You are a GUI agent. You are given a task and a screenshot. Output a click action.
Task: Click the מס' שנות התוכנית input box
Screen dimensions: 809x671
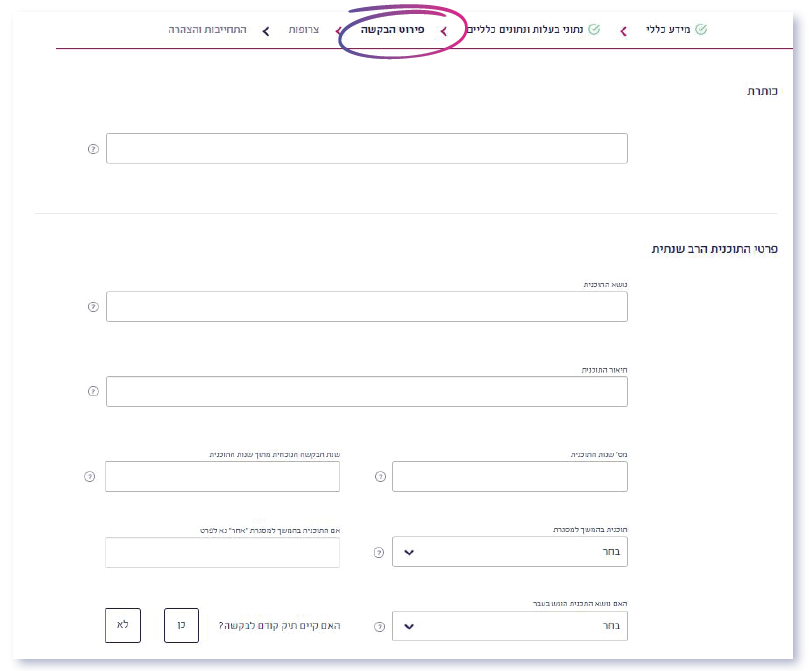(x=509, y=477)
